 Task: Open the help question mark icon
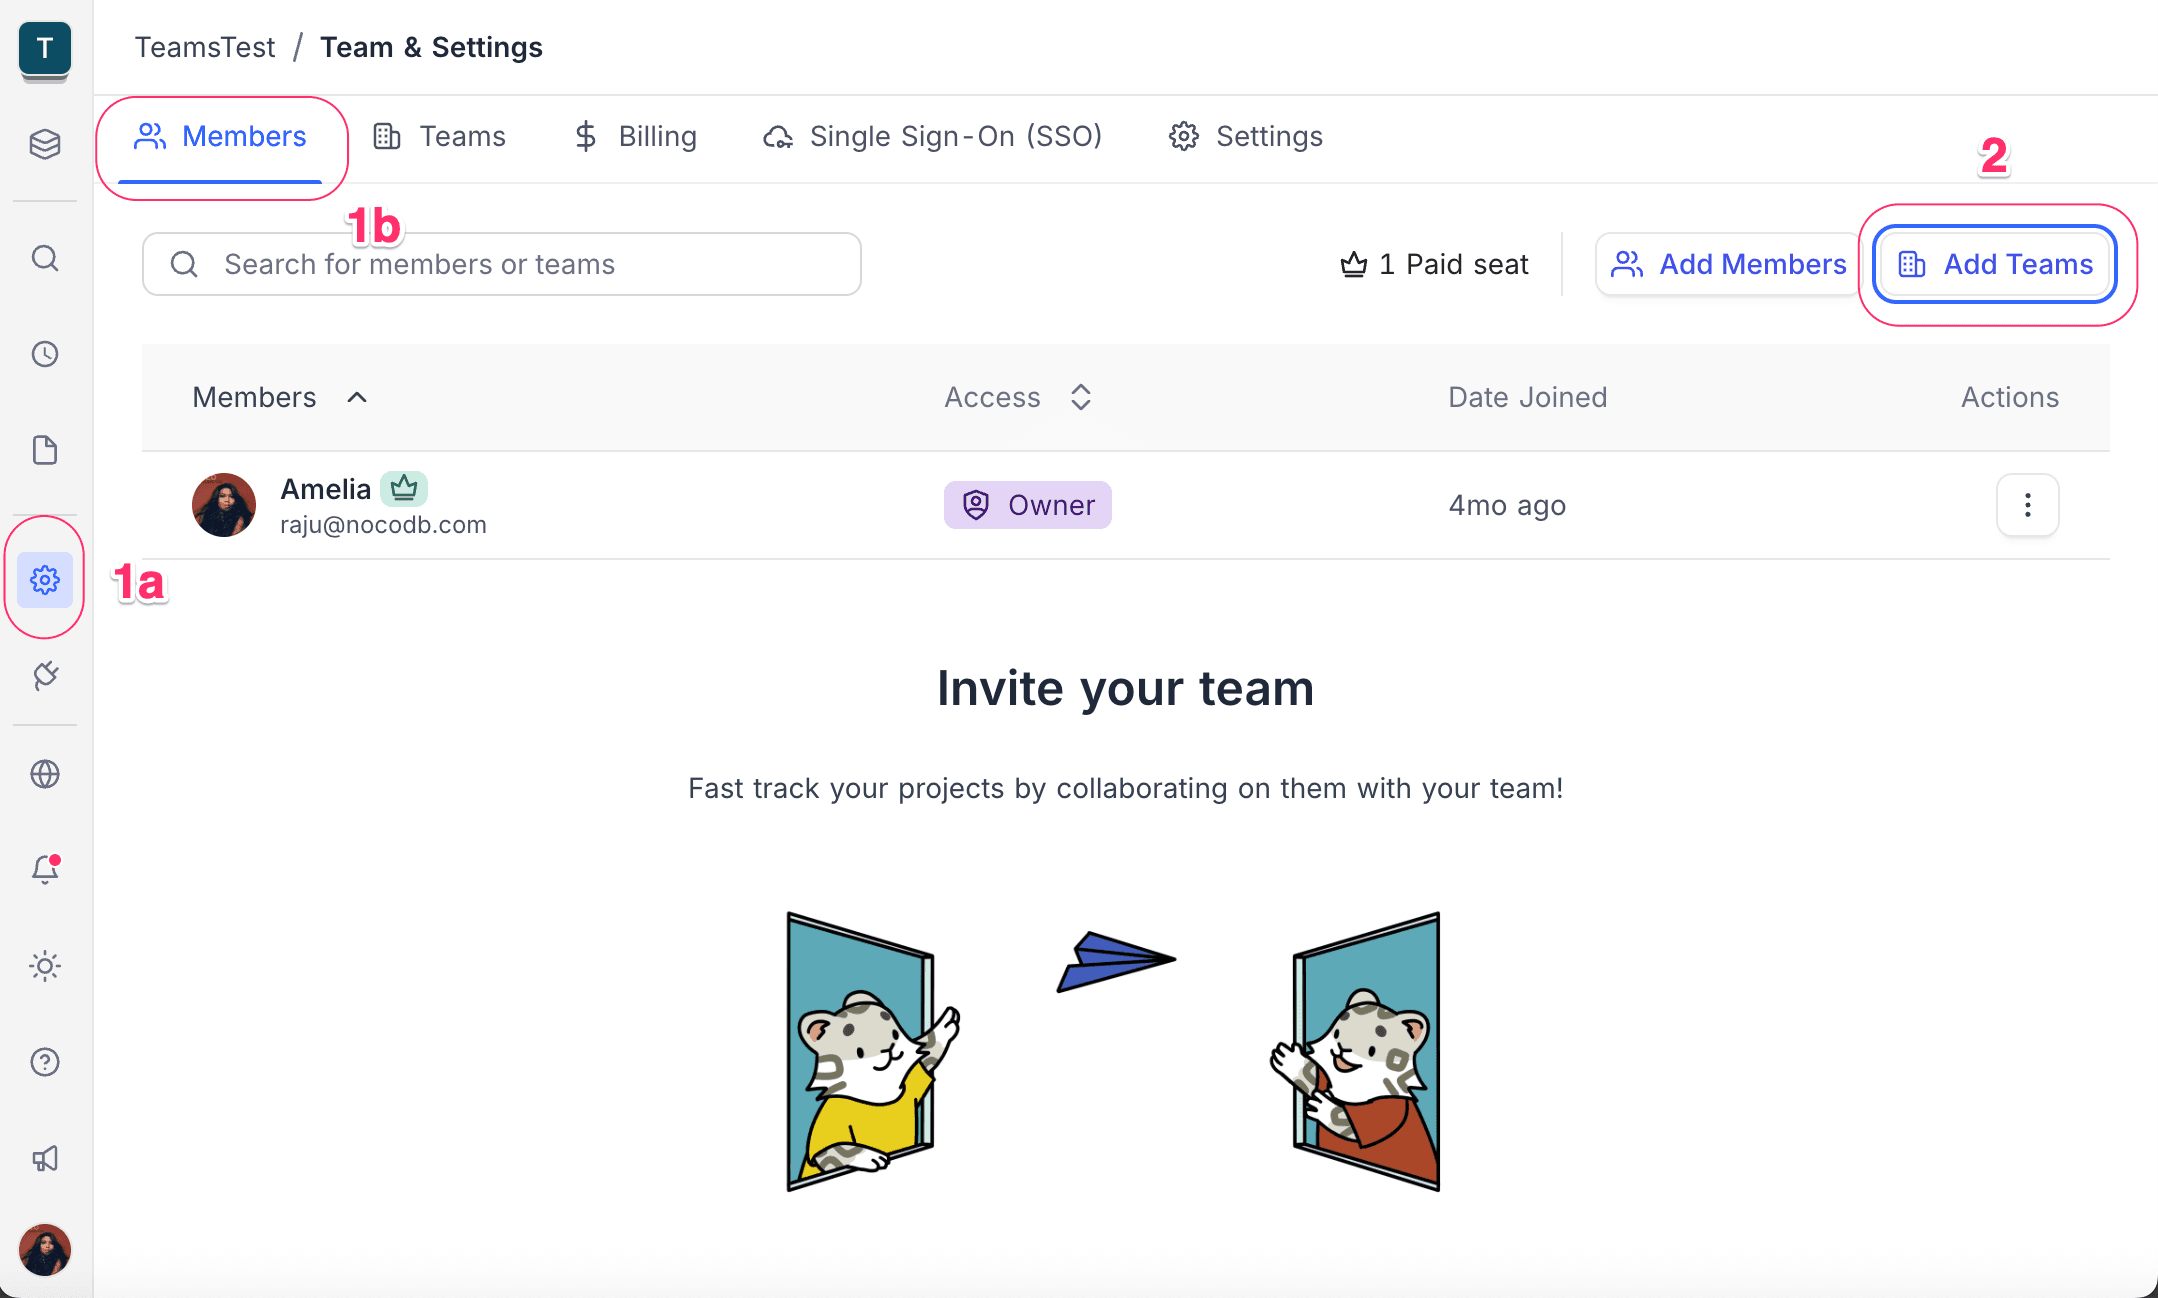pyautogui.click(x=45, y=1062)
